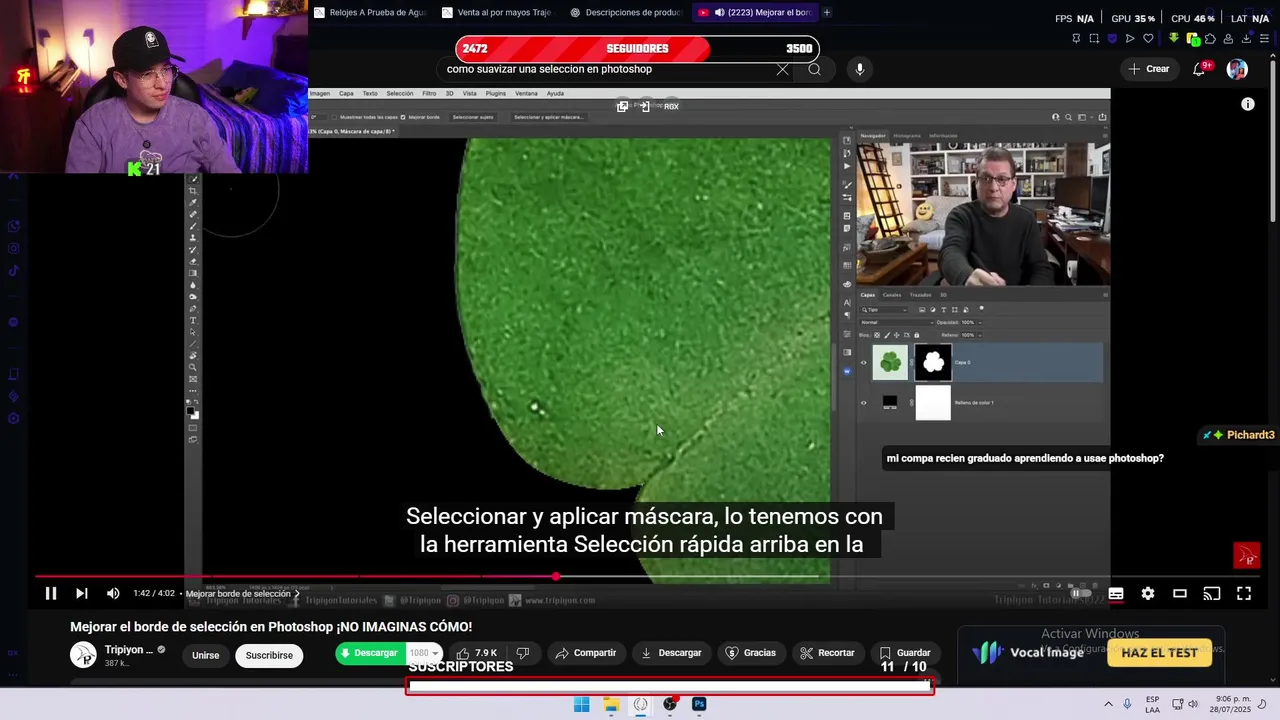Viewport: 1280px width, 720px height.
Task: Click the browser pin icon
Action: 1076,38
